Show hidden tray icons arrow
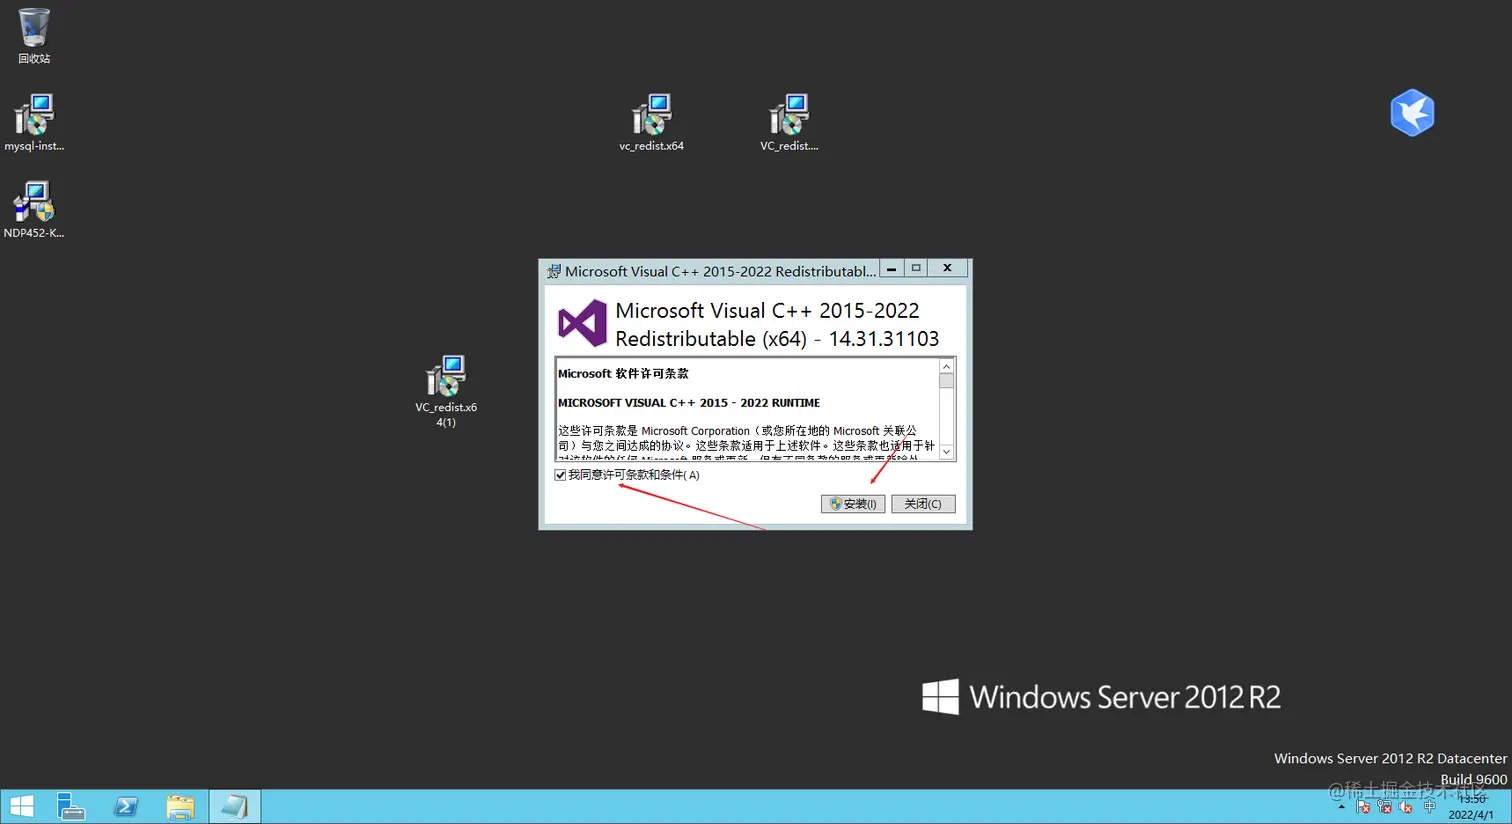1512x824 pixels. coord(1341,807)
